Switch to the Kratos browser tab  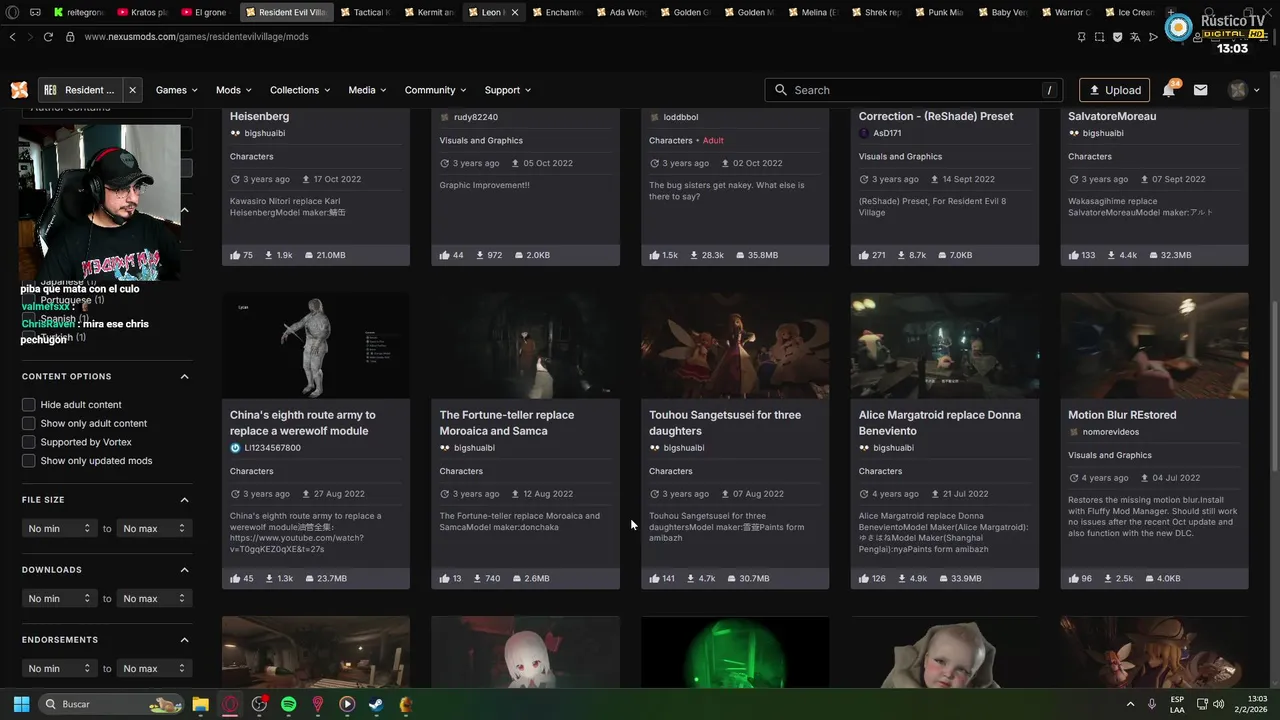click(x=143, y=12)
